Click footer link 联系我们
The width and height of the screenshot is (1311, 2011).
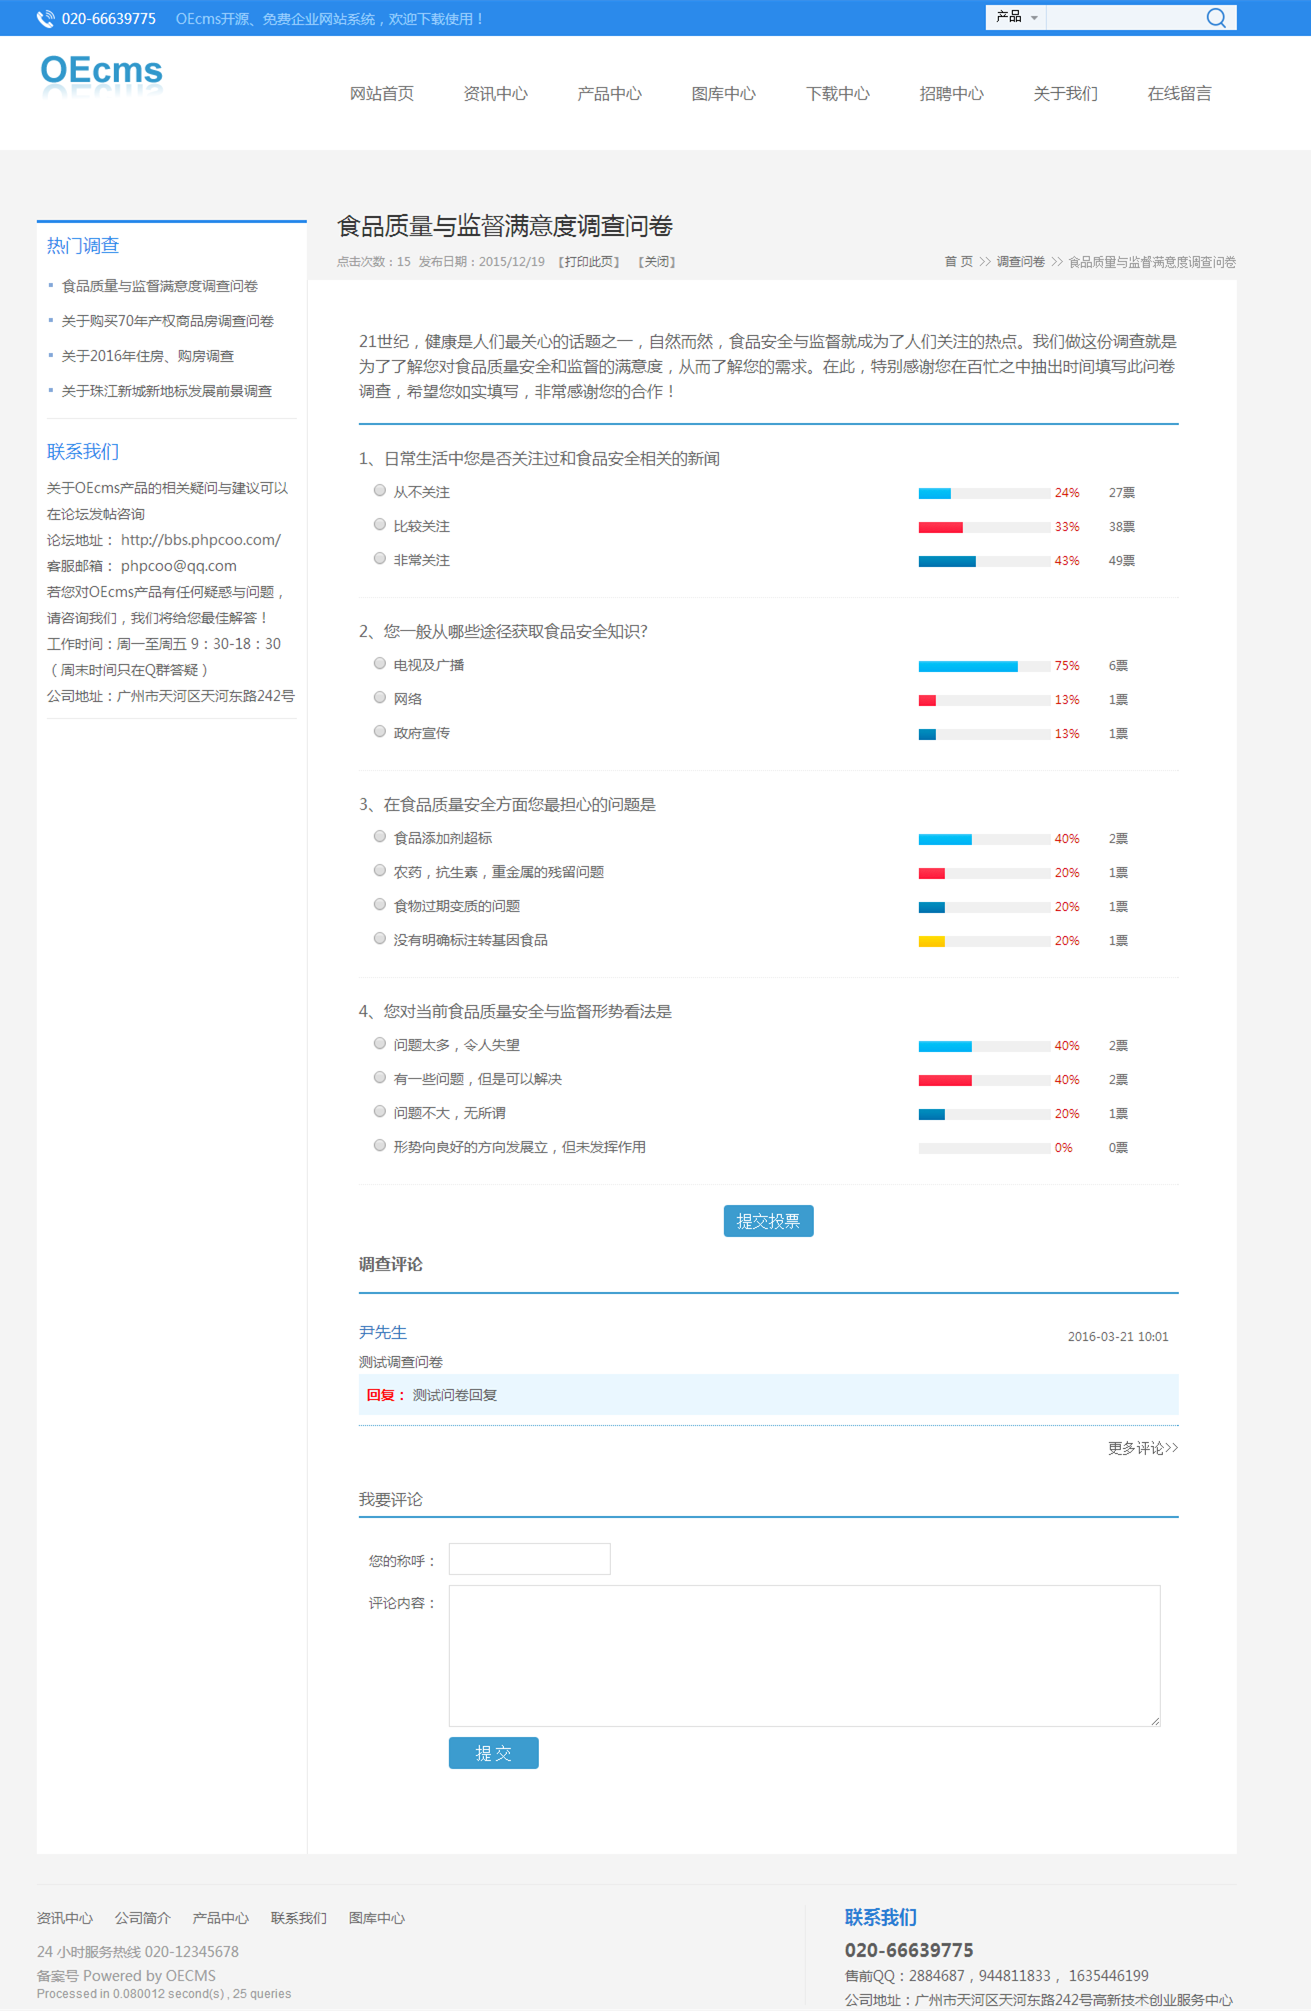pyautogui.click(x=299, y=1918)
